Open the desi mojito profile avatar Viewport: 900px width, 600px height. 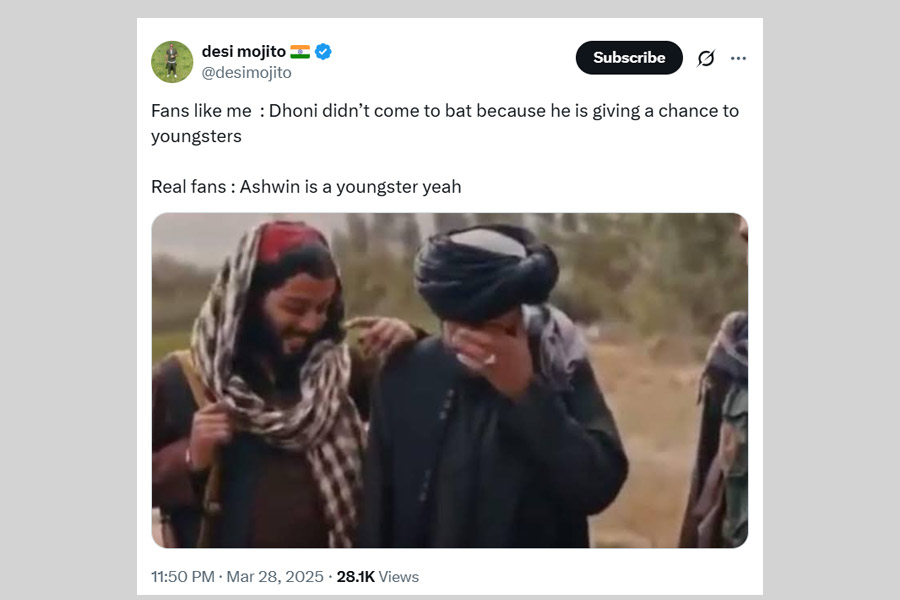172,62
